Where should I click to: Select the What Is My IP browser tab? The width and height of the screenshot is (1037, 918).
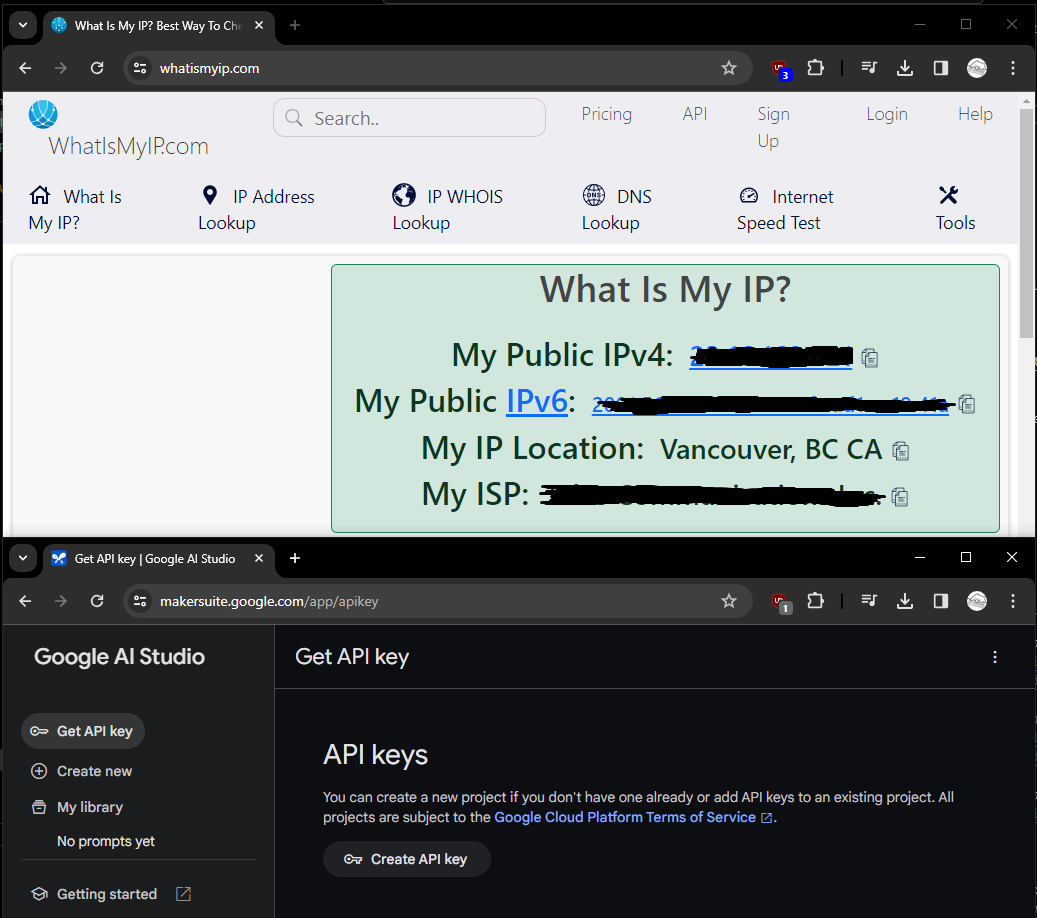pos(150,25)
